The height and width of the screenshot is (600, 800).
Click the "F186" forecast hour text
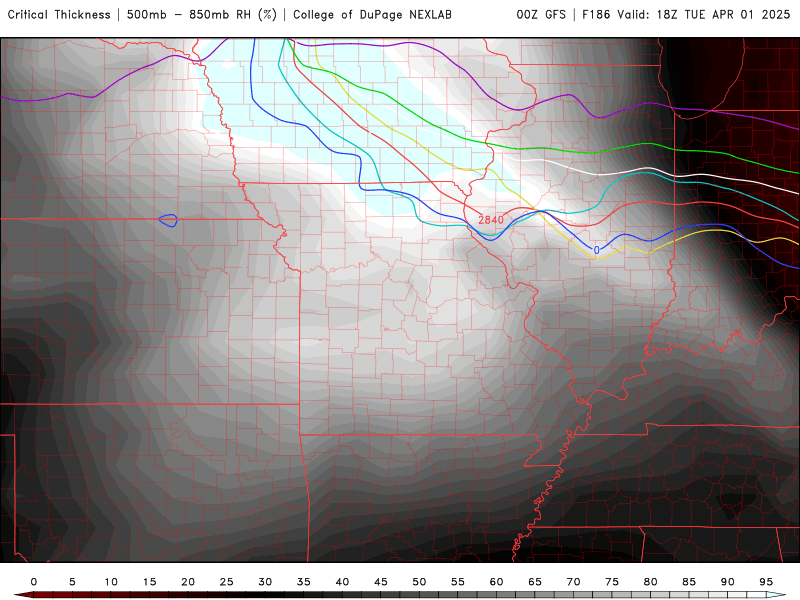596,14
